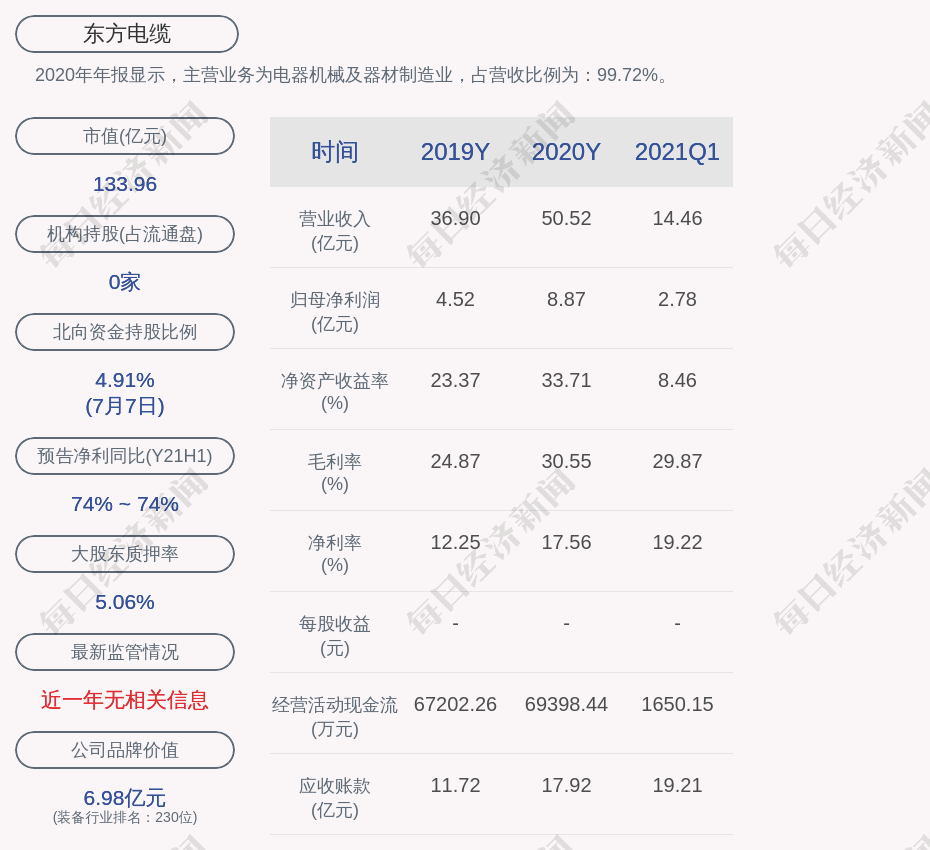The width and height of the screenshot is (930, 850).
Task: Click the 机构持股(占流通盘) label
Action: [x=125, y=234]
